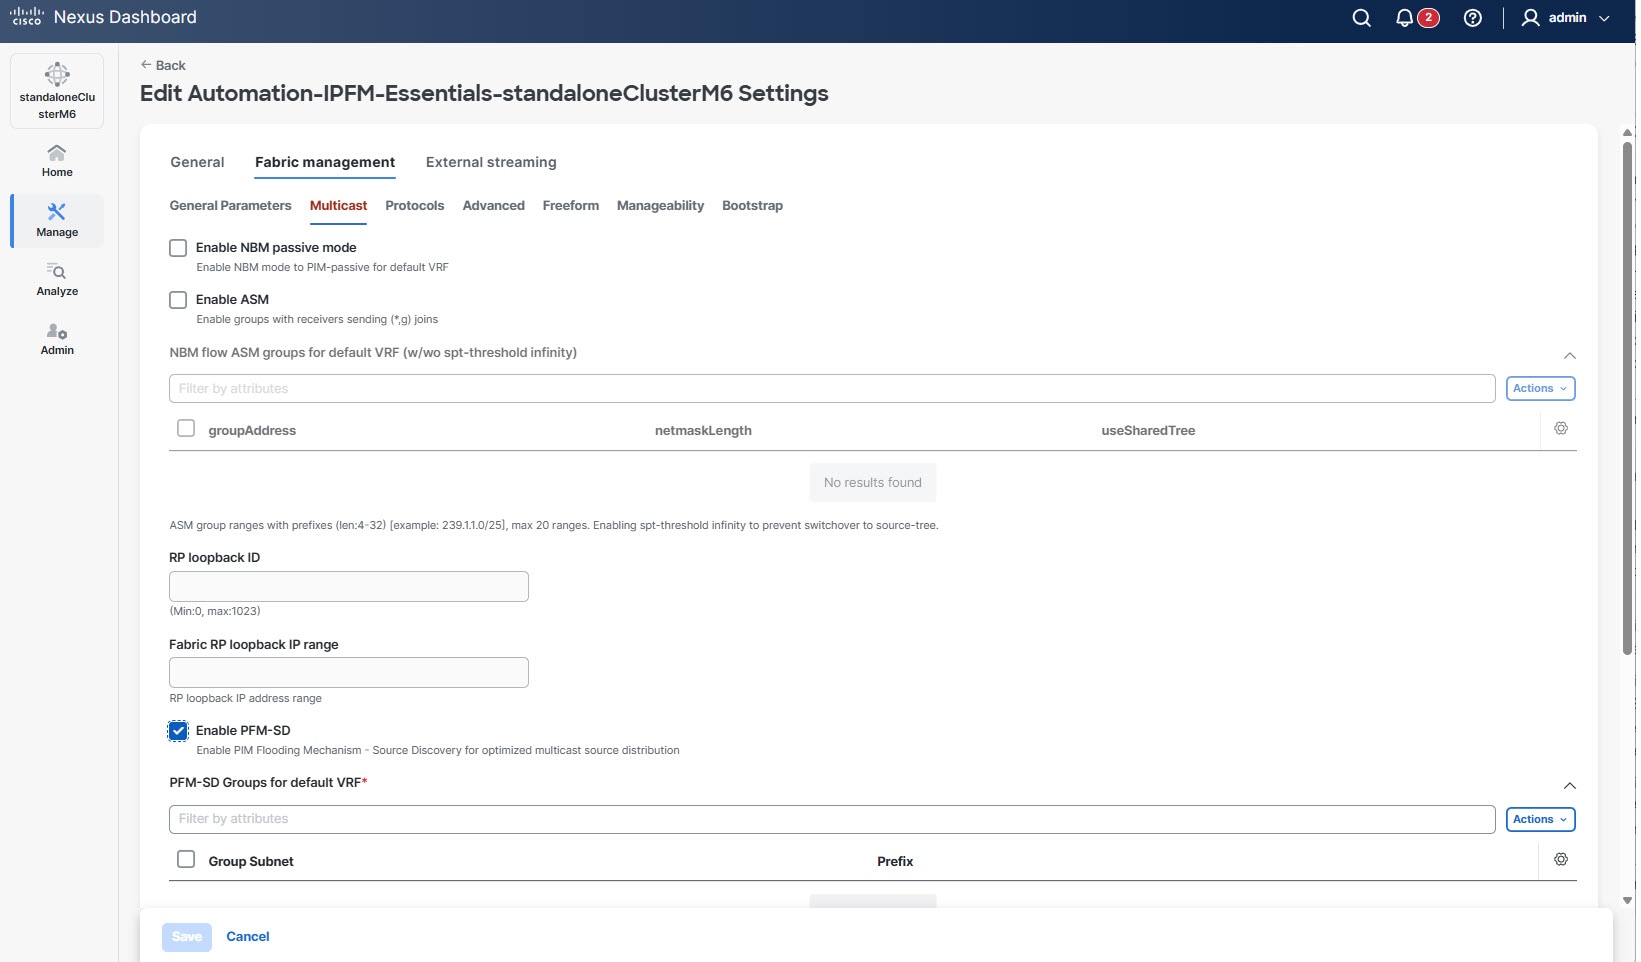Focus PFM-SD Groups Filter by attributes box
The width and height of the screenshot is (1641, 962).
[x=832, y=819]
